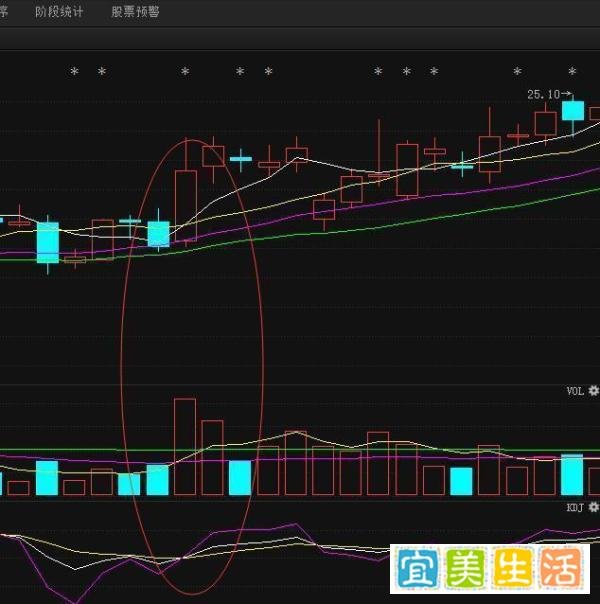Click the VOL indicator label
This screenshot has height=604, width=600.
pyautogui.click(x=575, y=391)
